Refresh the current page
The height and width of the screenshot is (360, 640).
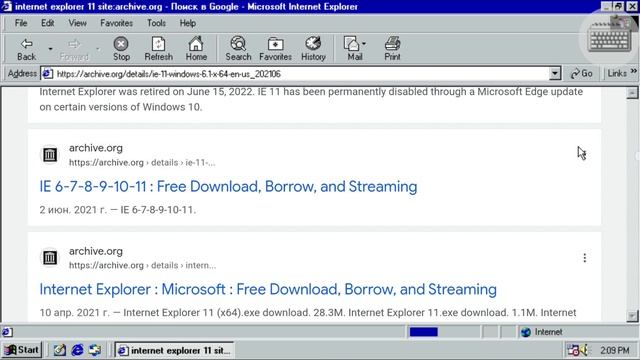158,49
